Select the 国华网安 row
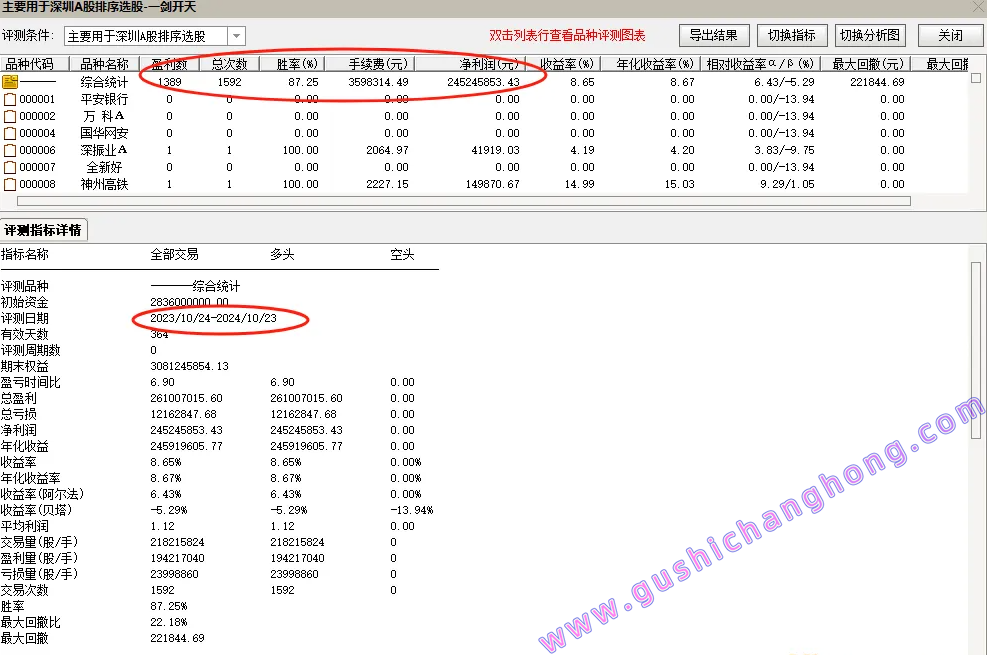This screenshot has height=655, width=987. pyautogui.click(x=483, y=133)
